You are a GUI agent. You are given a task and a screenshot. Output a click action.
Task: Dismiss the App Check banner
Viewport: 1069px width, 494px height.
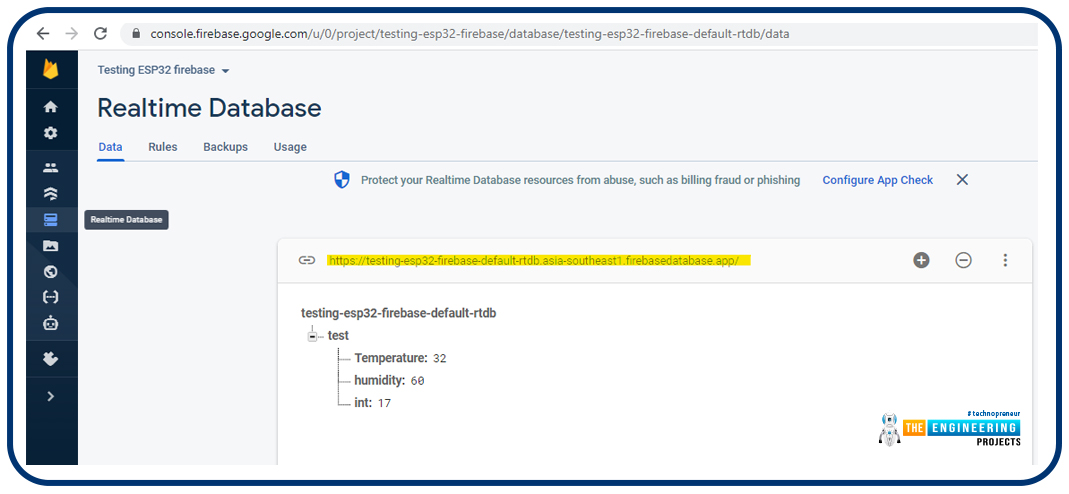pos(962,180)
